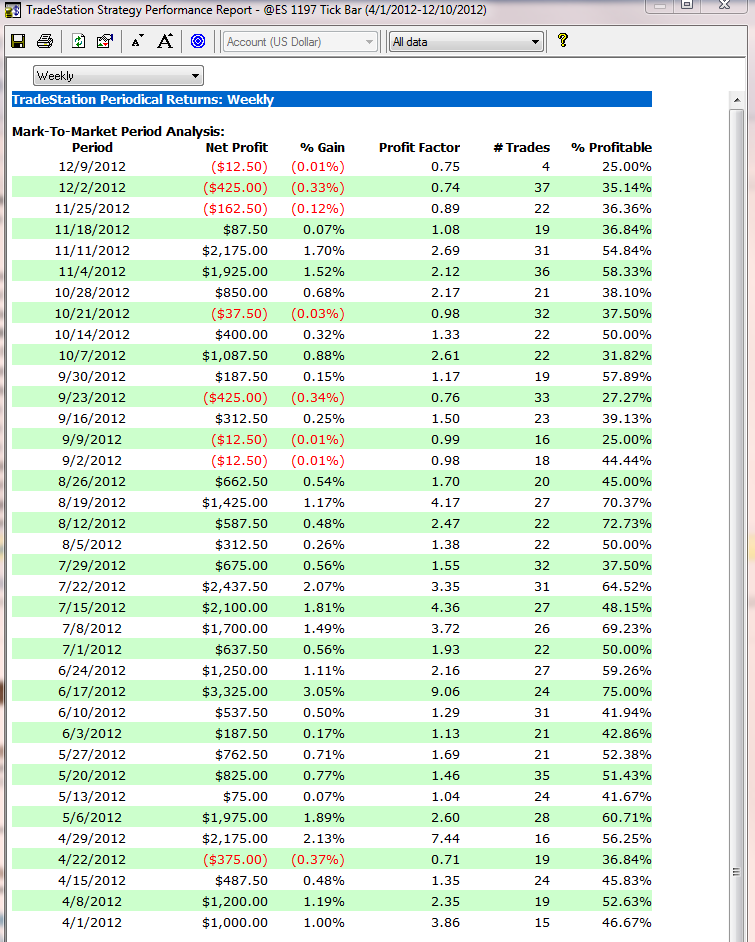Click the $537.50 net profit value
The width and height of the screenshot is (755, 942).
click(241, 714)
